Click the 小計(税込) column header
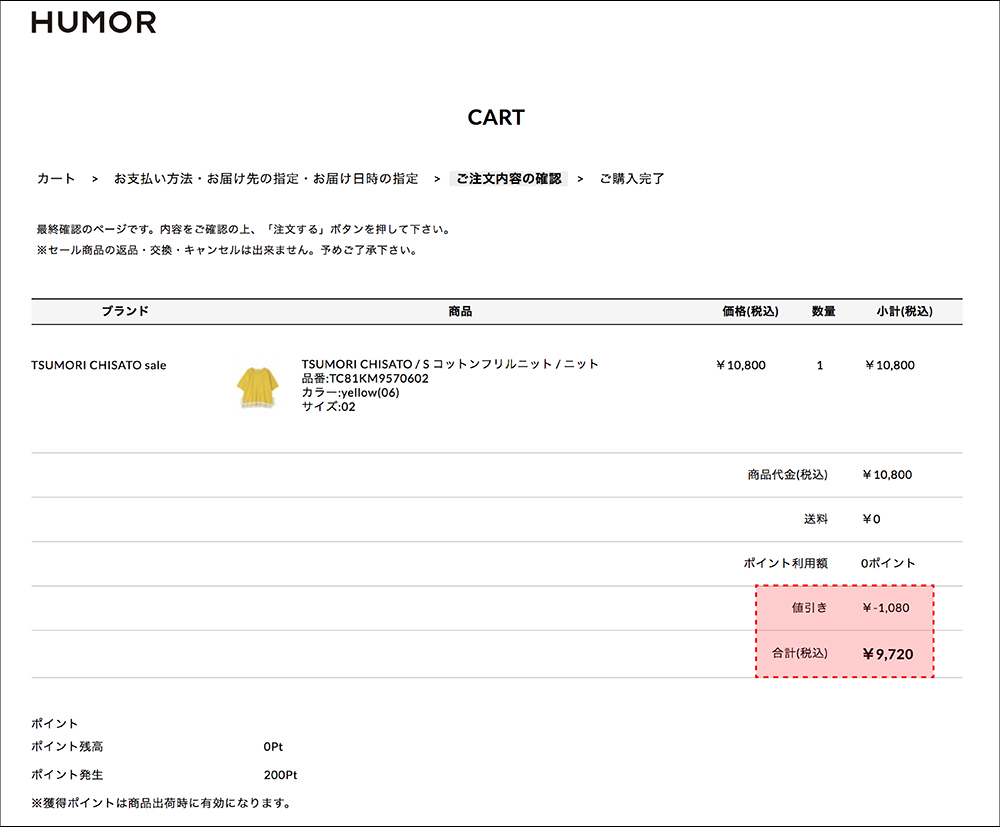Viewport: 1000px width, 829px height. pos(904,311)
